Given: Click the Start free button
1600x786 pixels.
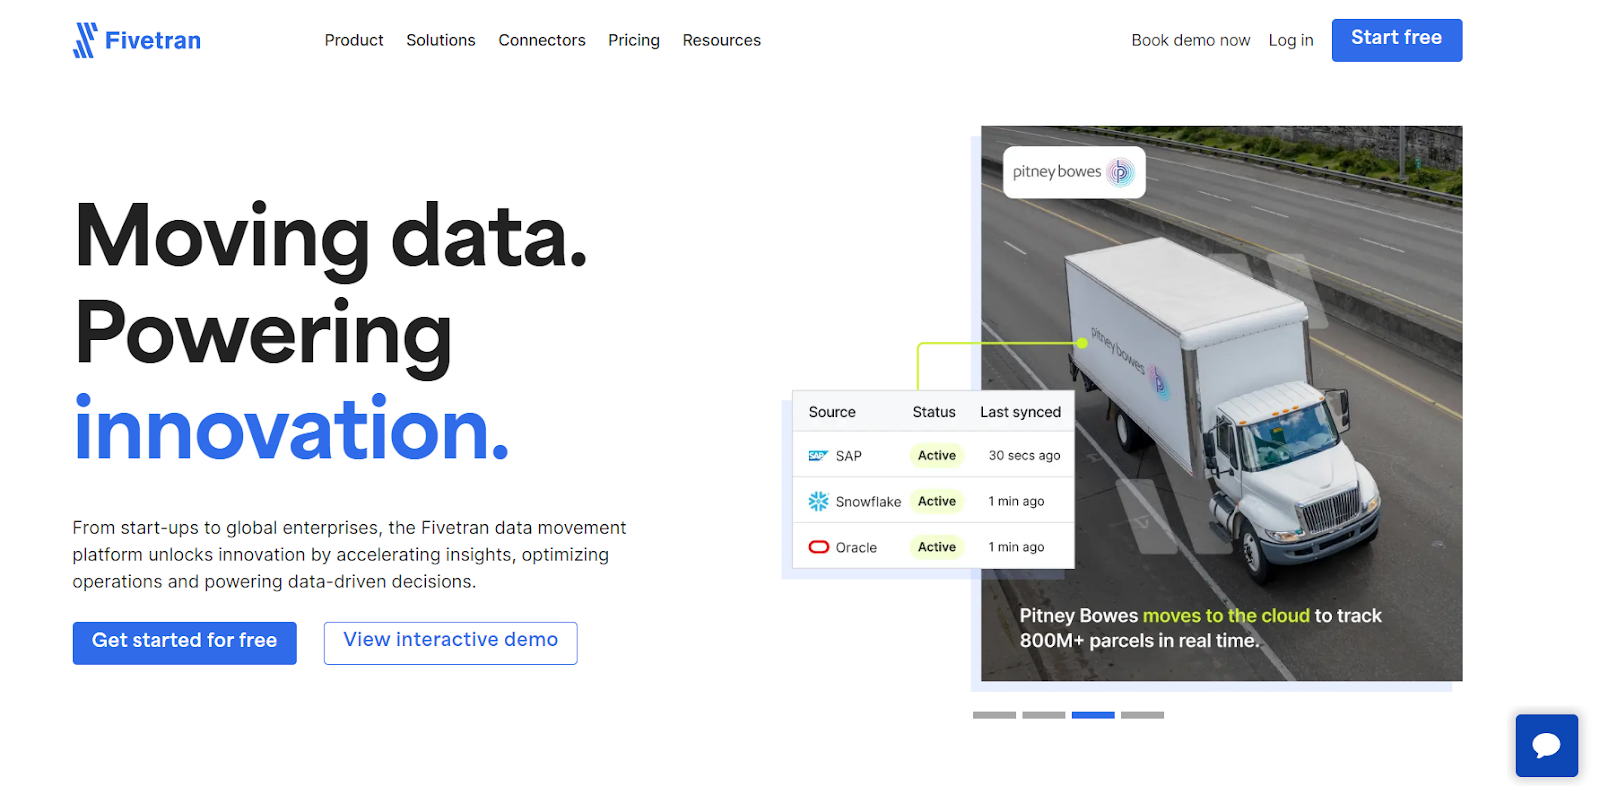Looking at the screenshot, I should pos(1397,40).
